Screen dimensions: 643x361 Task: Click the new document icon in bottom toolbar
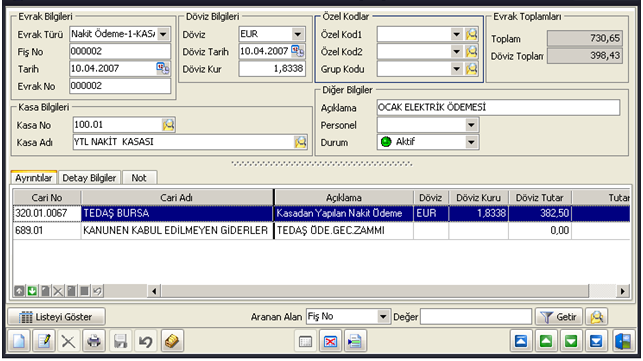(18, 341)
